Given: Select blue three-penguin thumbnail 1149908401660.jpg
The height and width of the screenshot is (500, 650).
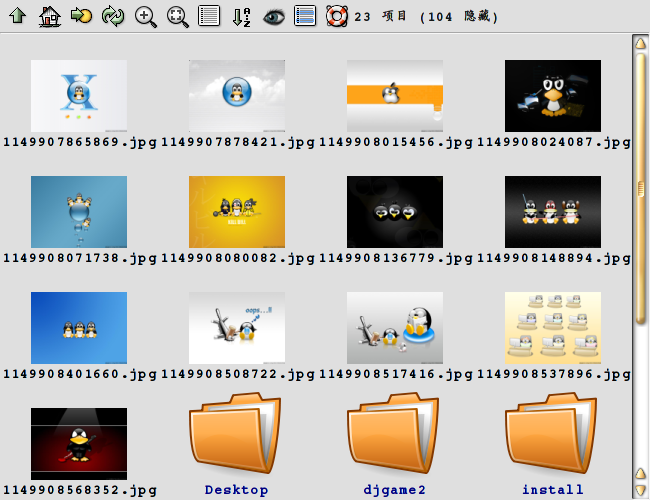Looking at the screenshot, I should coord(79,328).
